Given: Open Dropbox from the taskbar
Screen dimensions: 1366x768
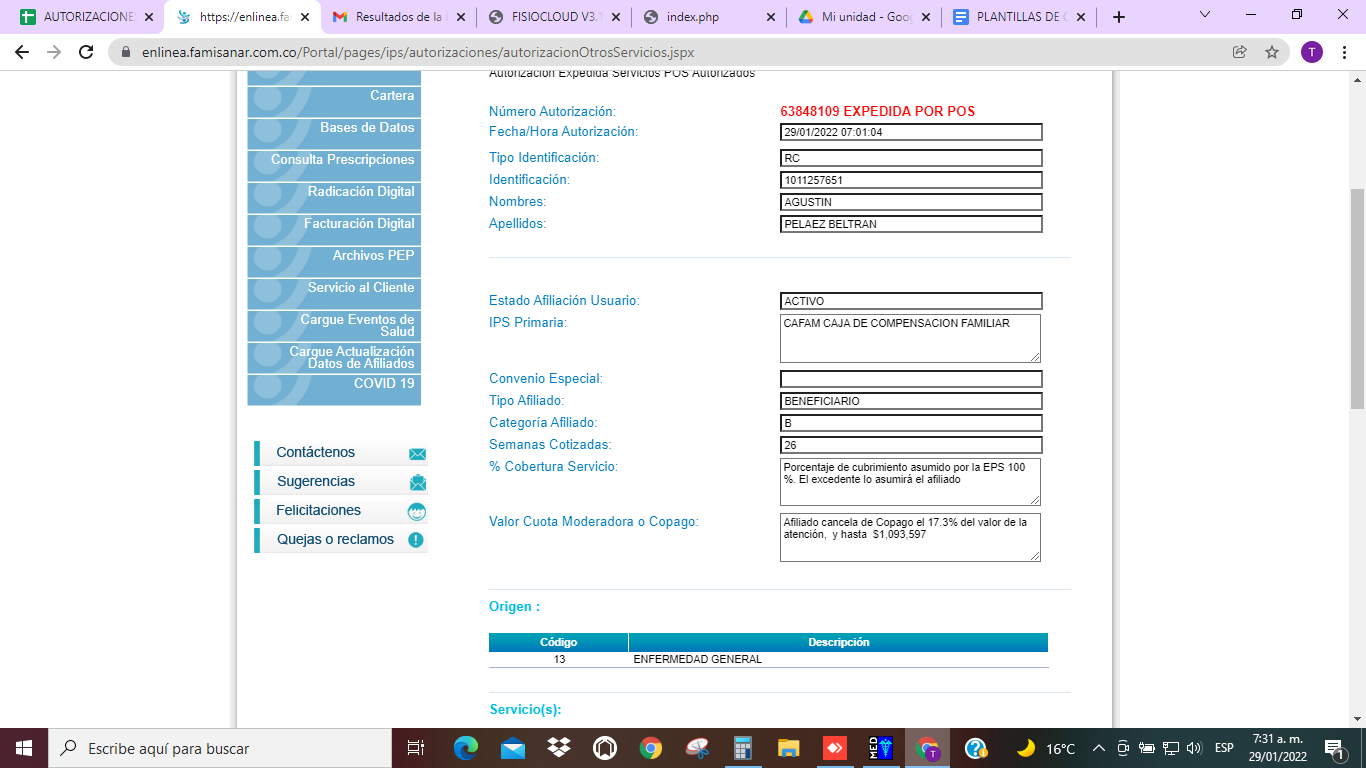Looking at the screenshot, I should 559,748.
